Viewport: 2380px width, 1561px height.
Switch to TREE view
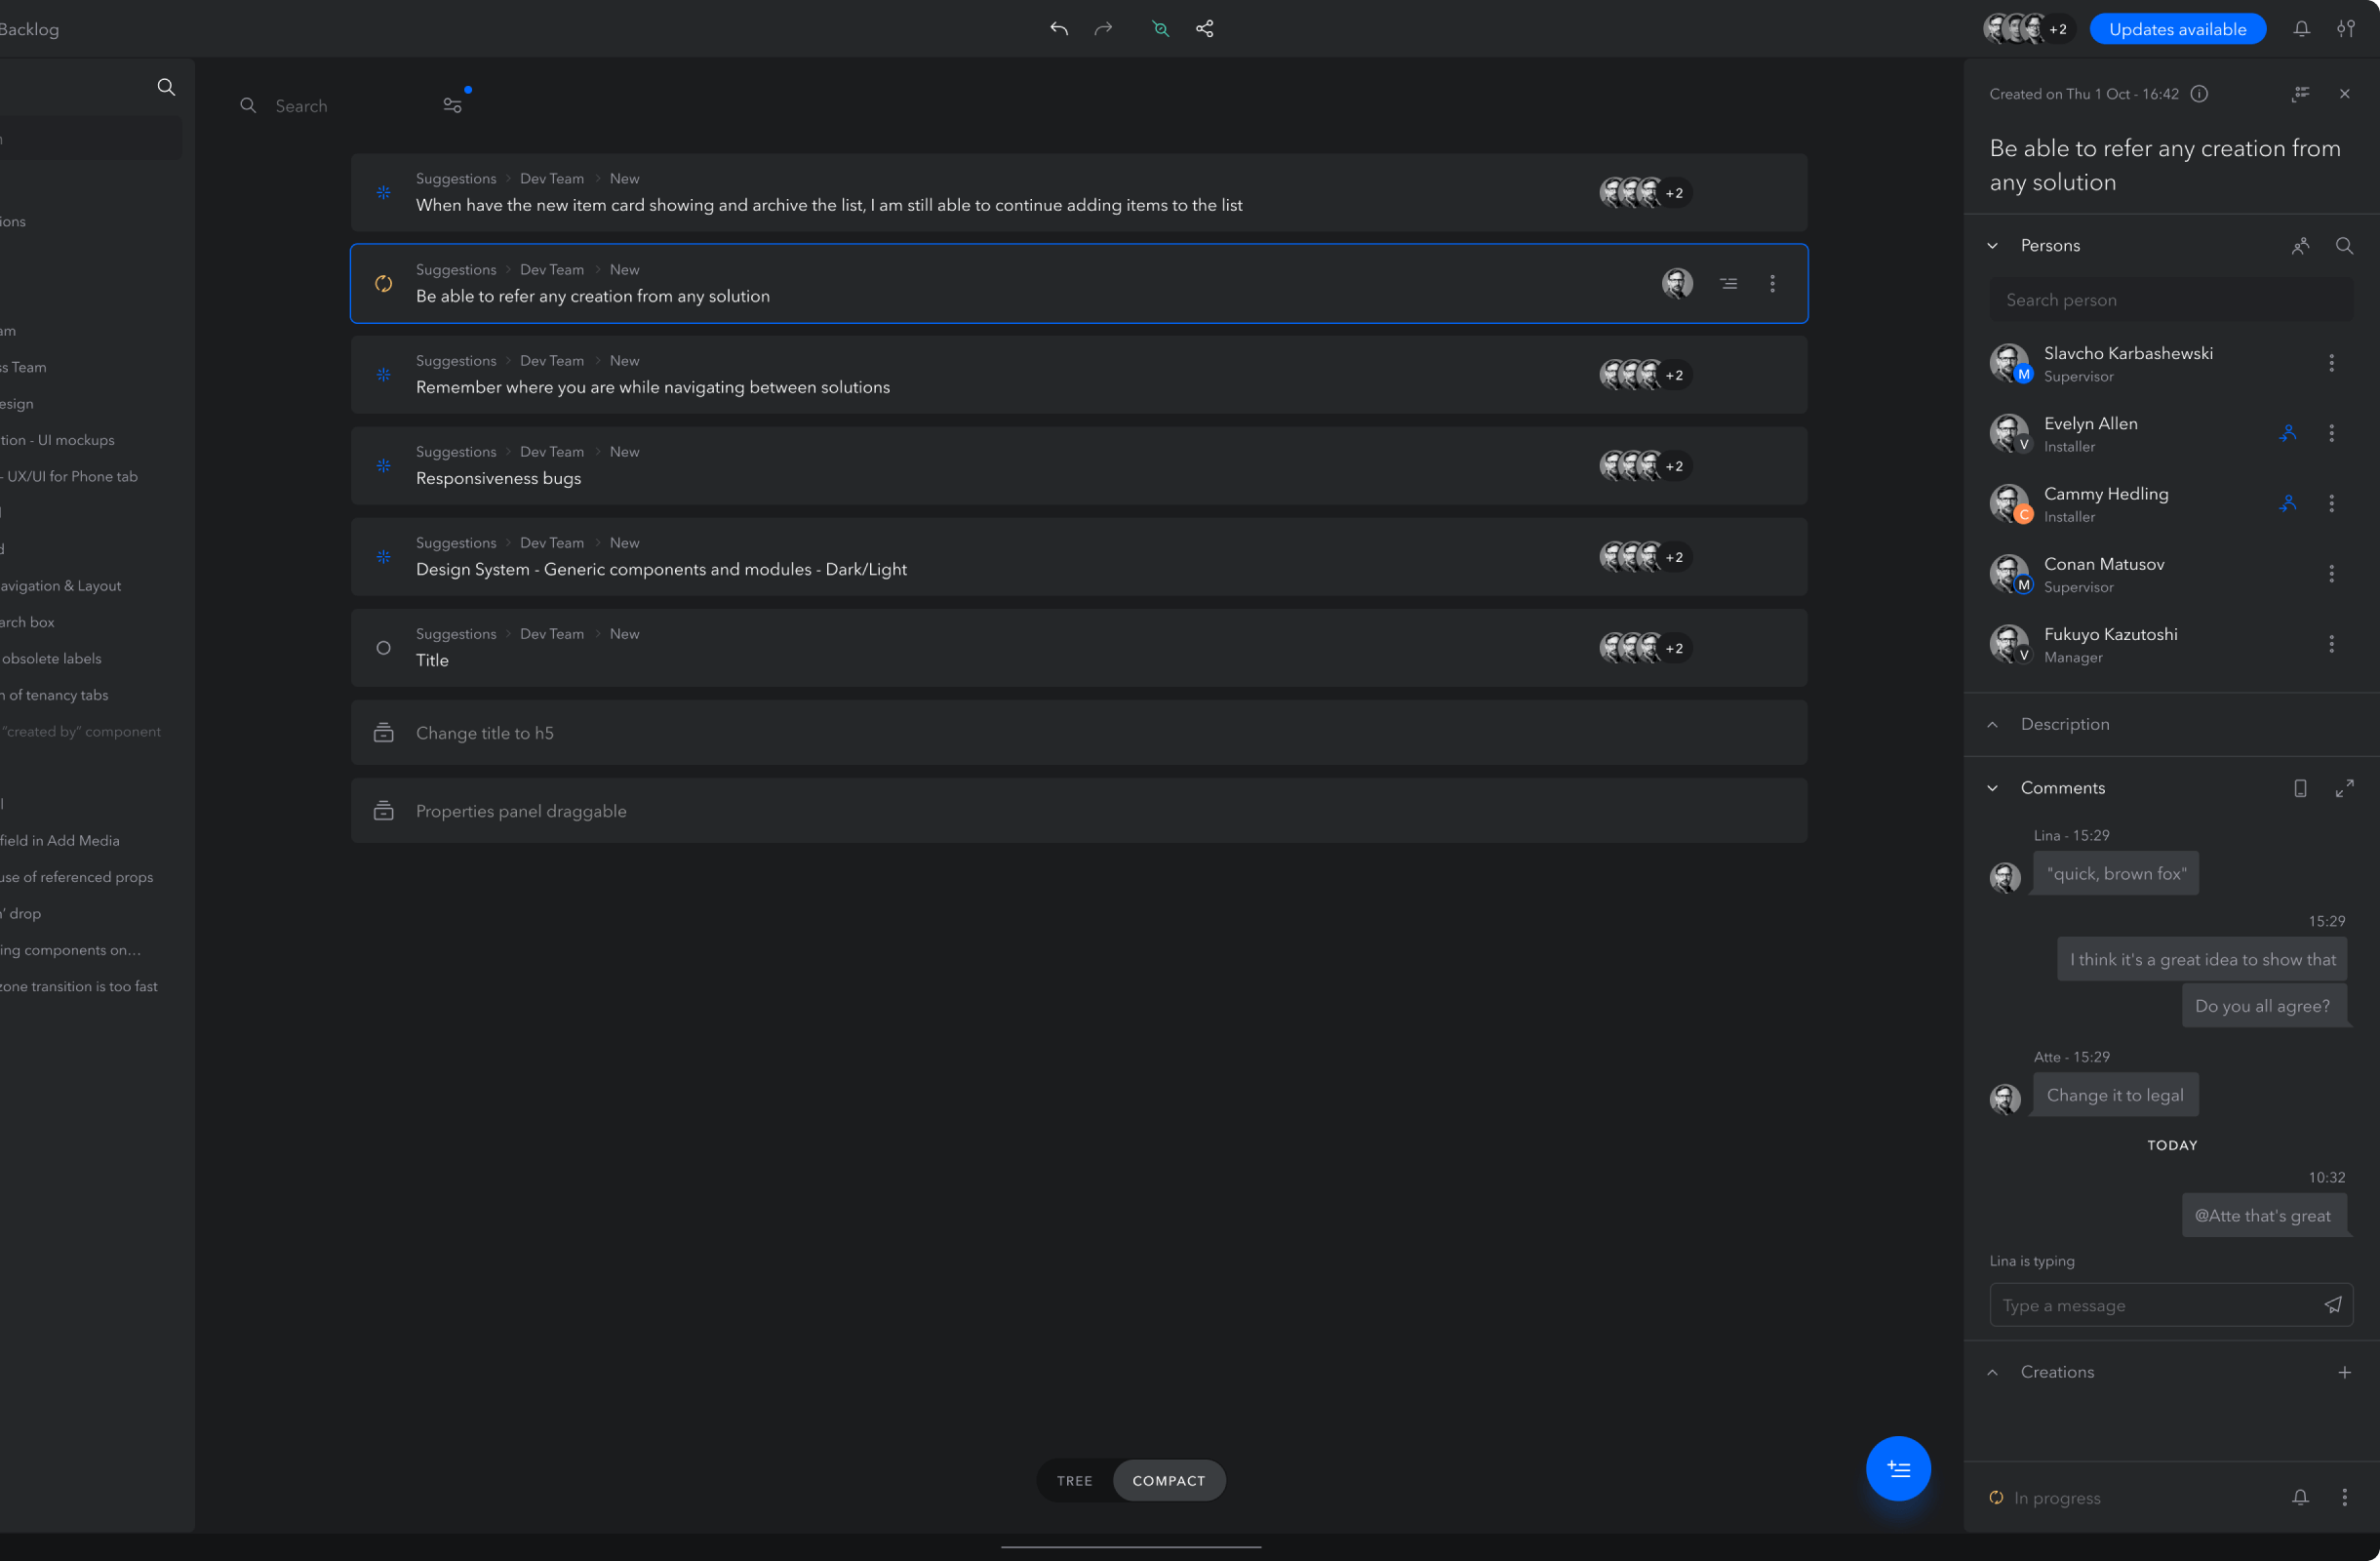click(x=1074, y=1480)
